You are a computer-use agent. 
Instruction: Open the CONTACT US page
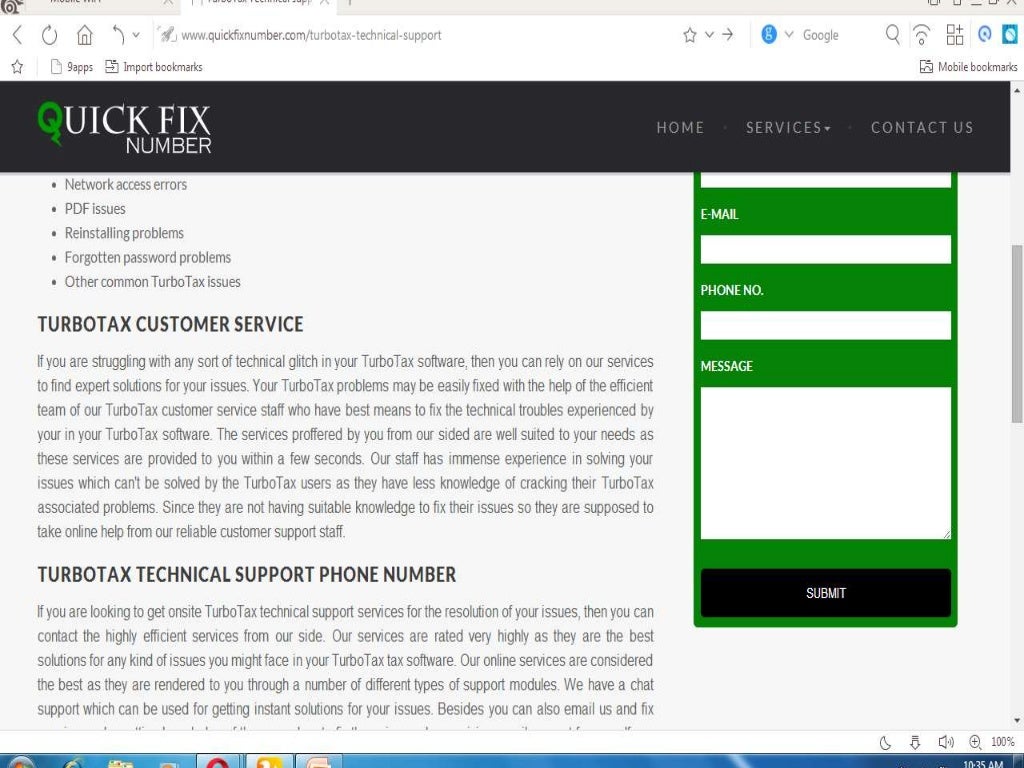pyautogui.click(x=922, y=127)
